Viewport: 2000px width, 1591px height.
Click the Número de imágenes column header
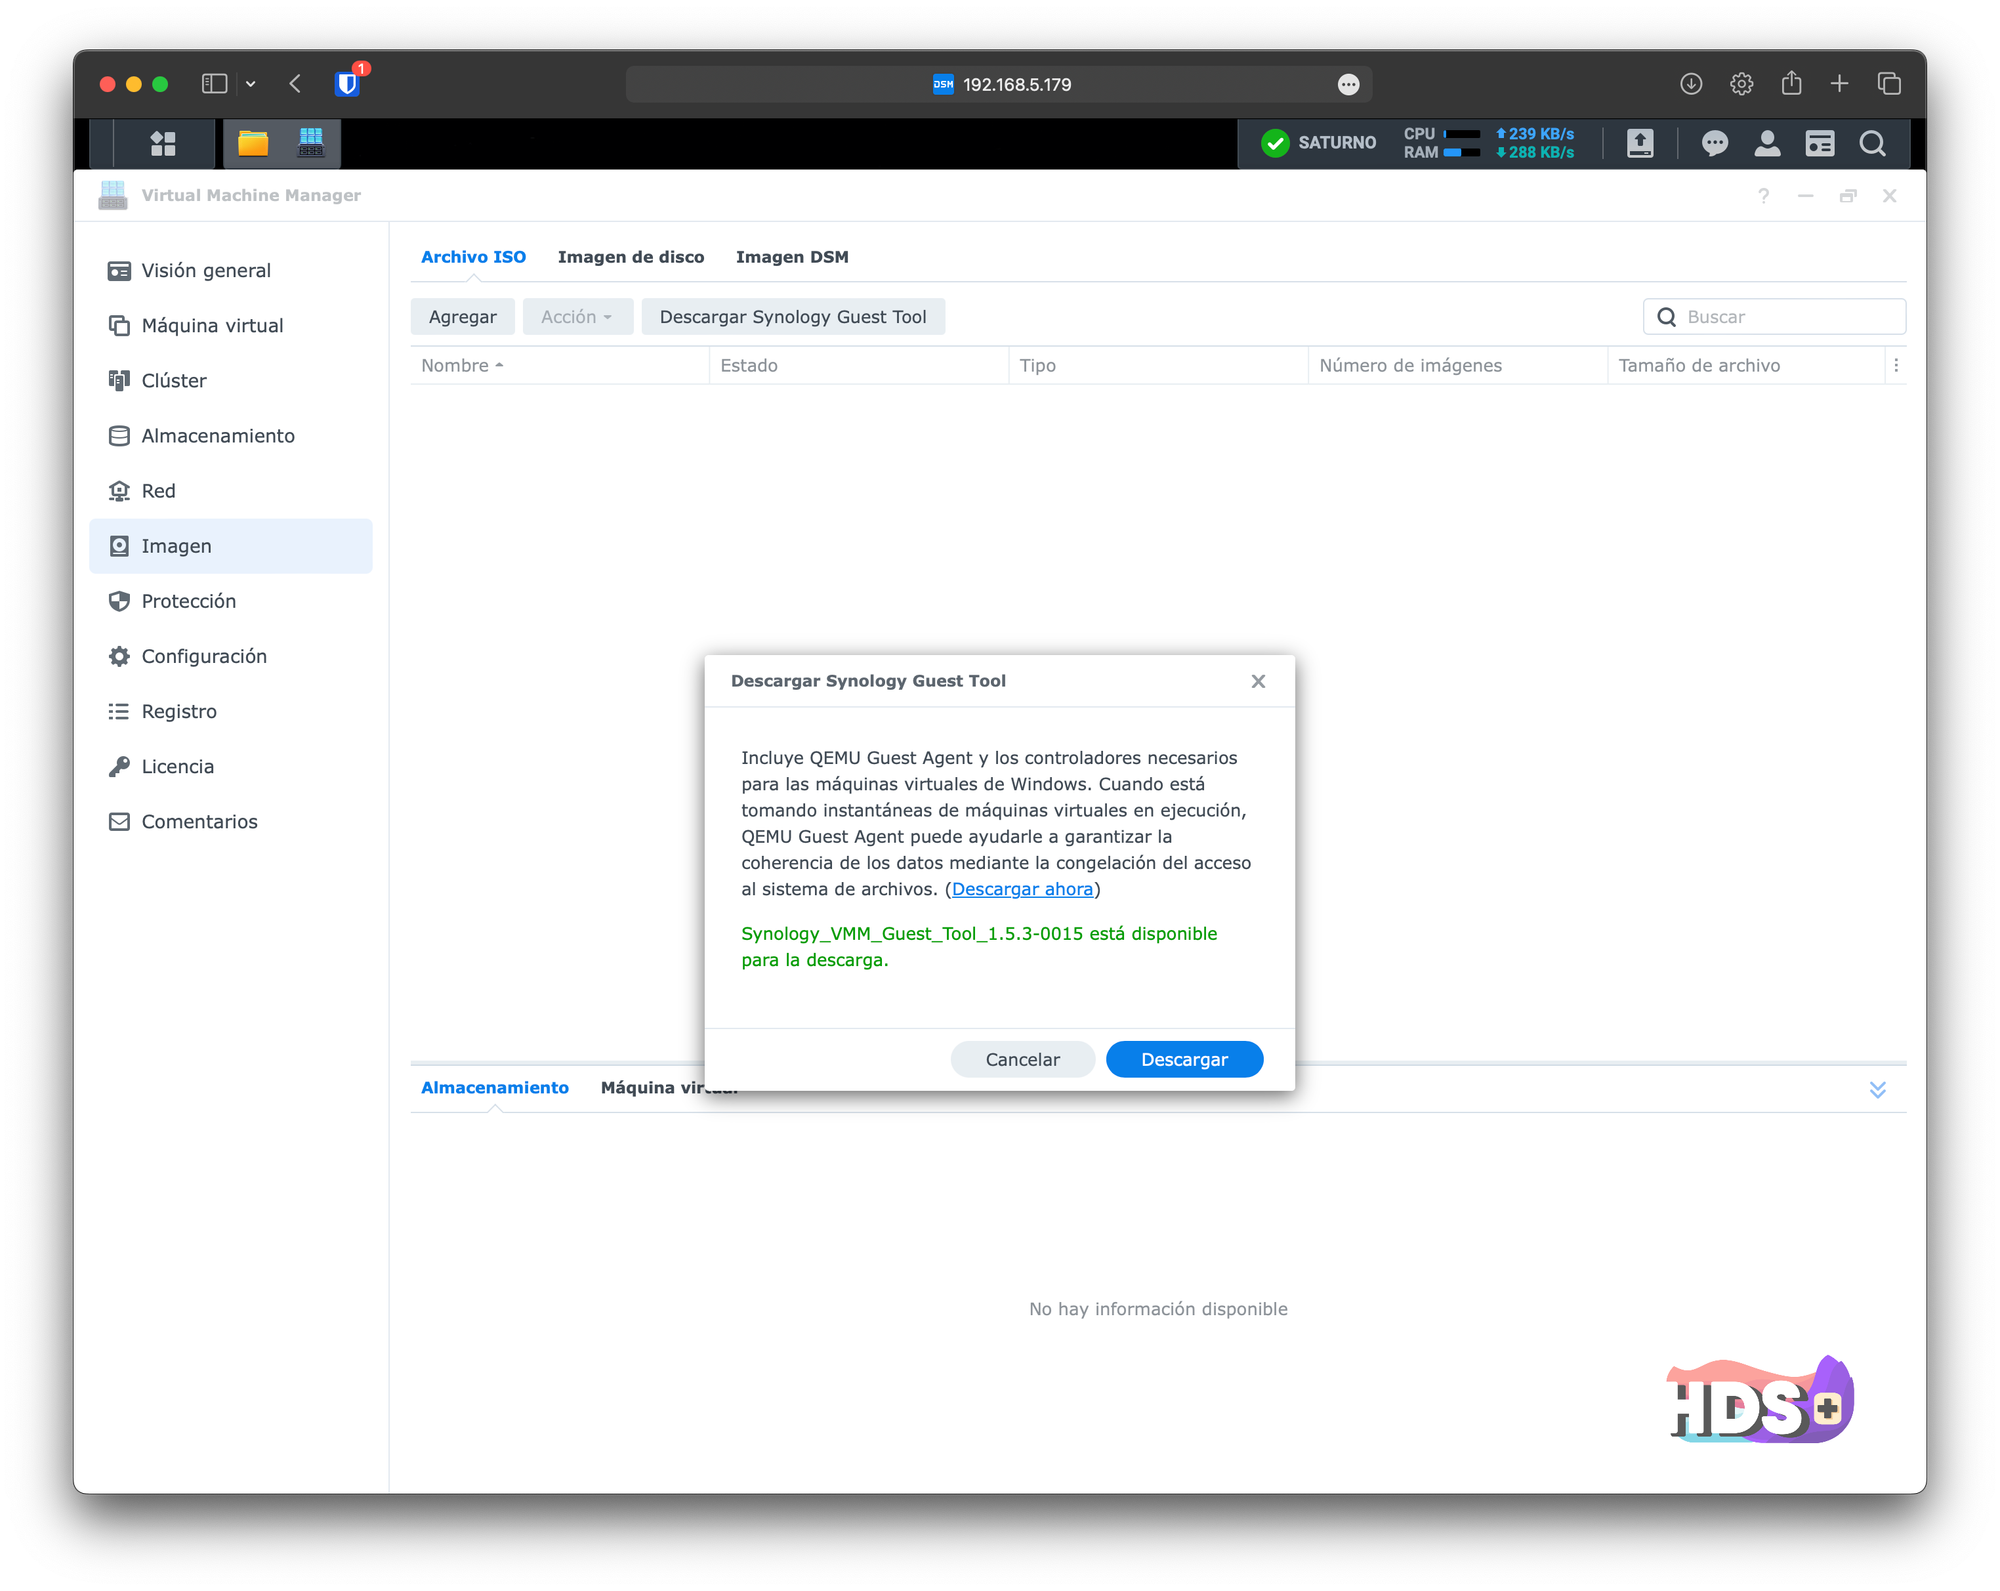pos(1457,366)
